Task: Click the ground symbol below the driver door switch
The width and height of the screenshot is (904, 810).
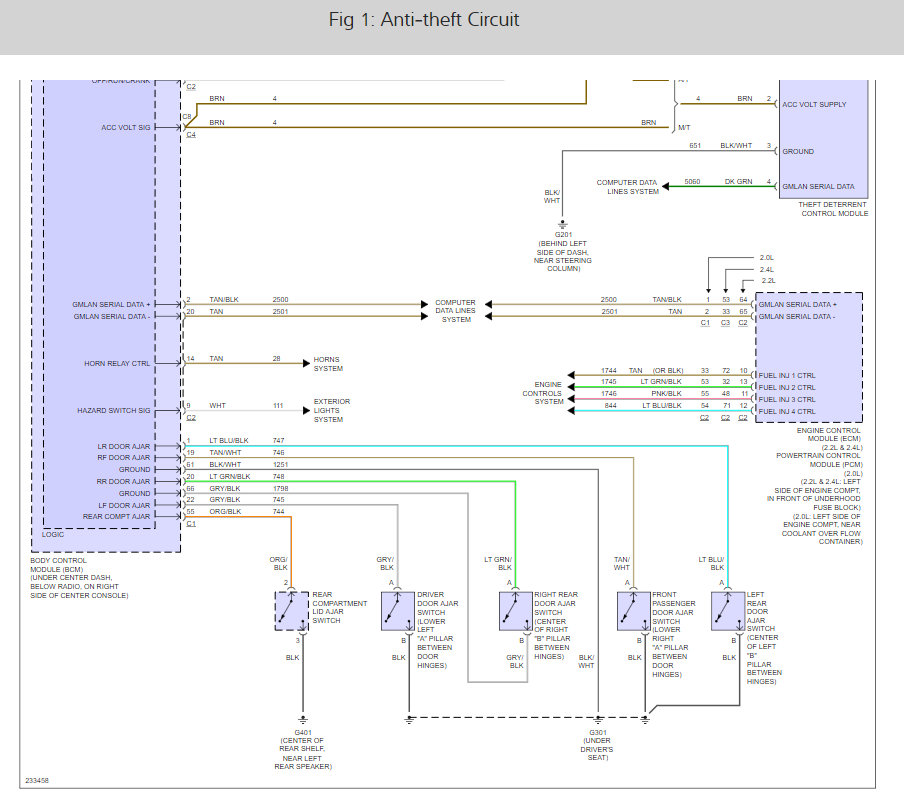Action: pyautogui.click(x=409, y=720)
